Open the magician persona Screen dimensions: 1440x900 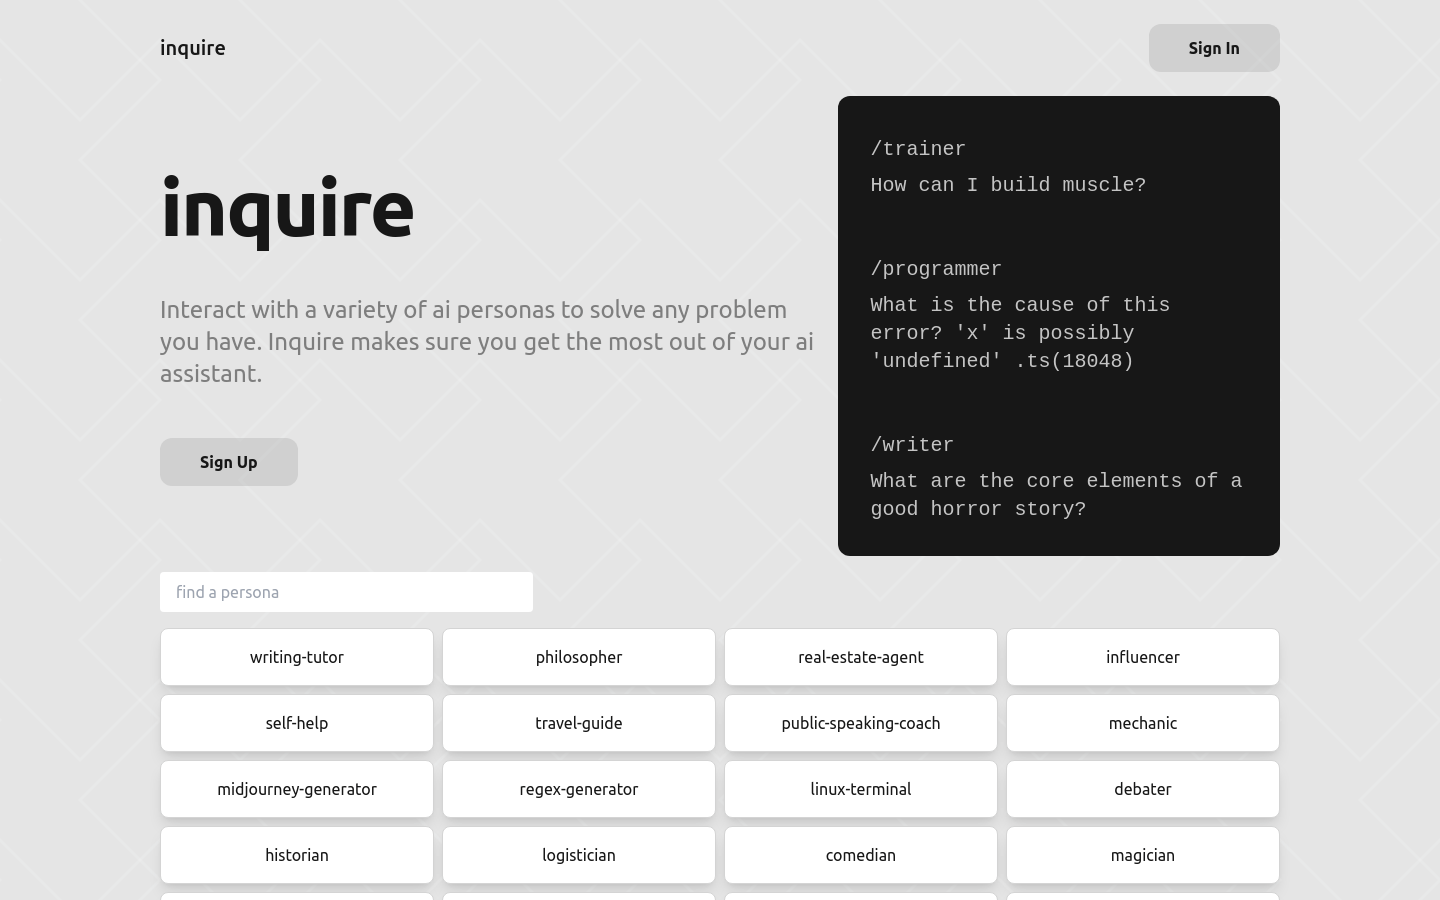coord(1143,855)
